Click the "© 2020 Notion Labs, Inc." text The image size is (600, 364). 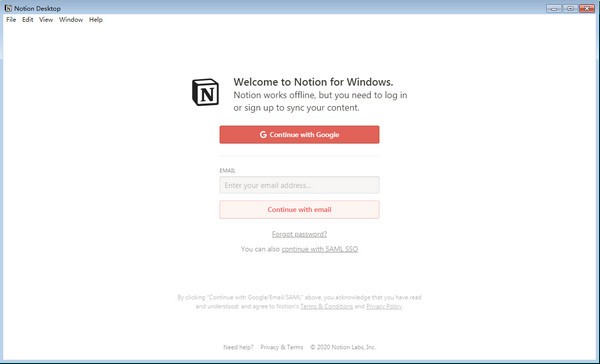pos(343,347)
